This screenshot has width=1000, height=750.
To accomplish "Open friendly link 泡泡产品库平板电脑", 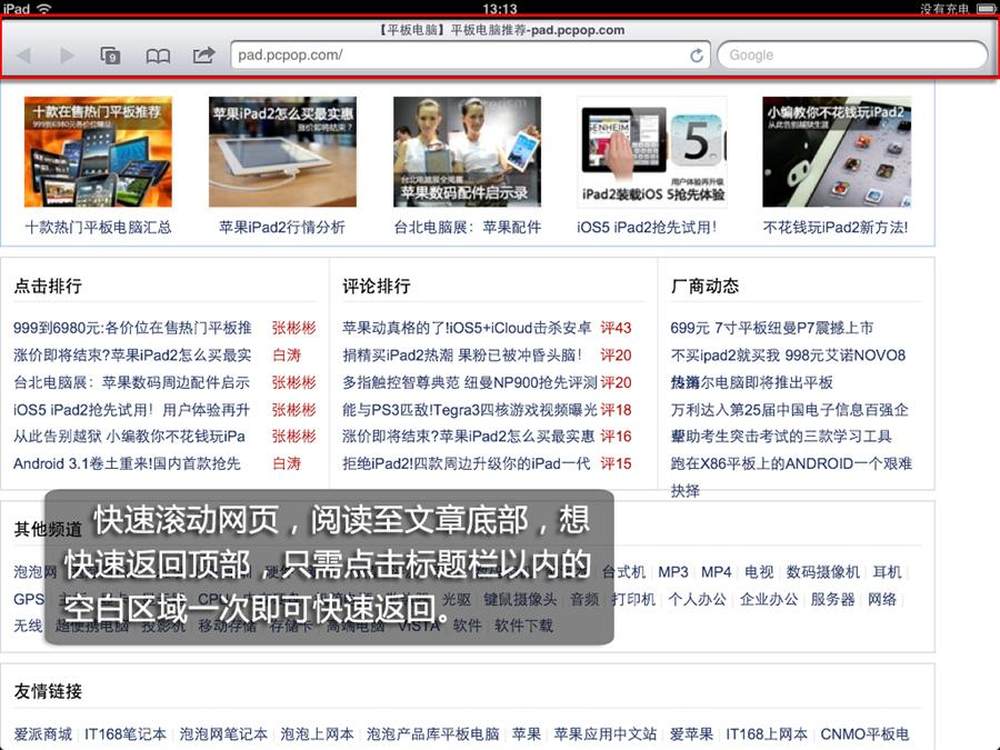I will tap(433, 734).
